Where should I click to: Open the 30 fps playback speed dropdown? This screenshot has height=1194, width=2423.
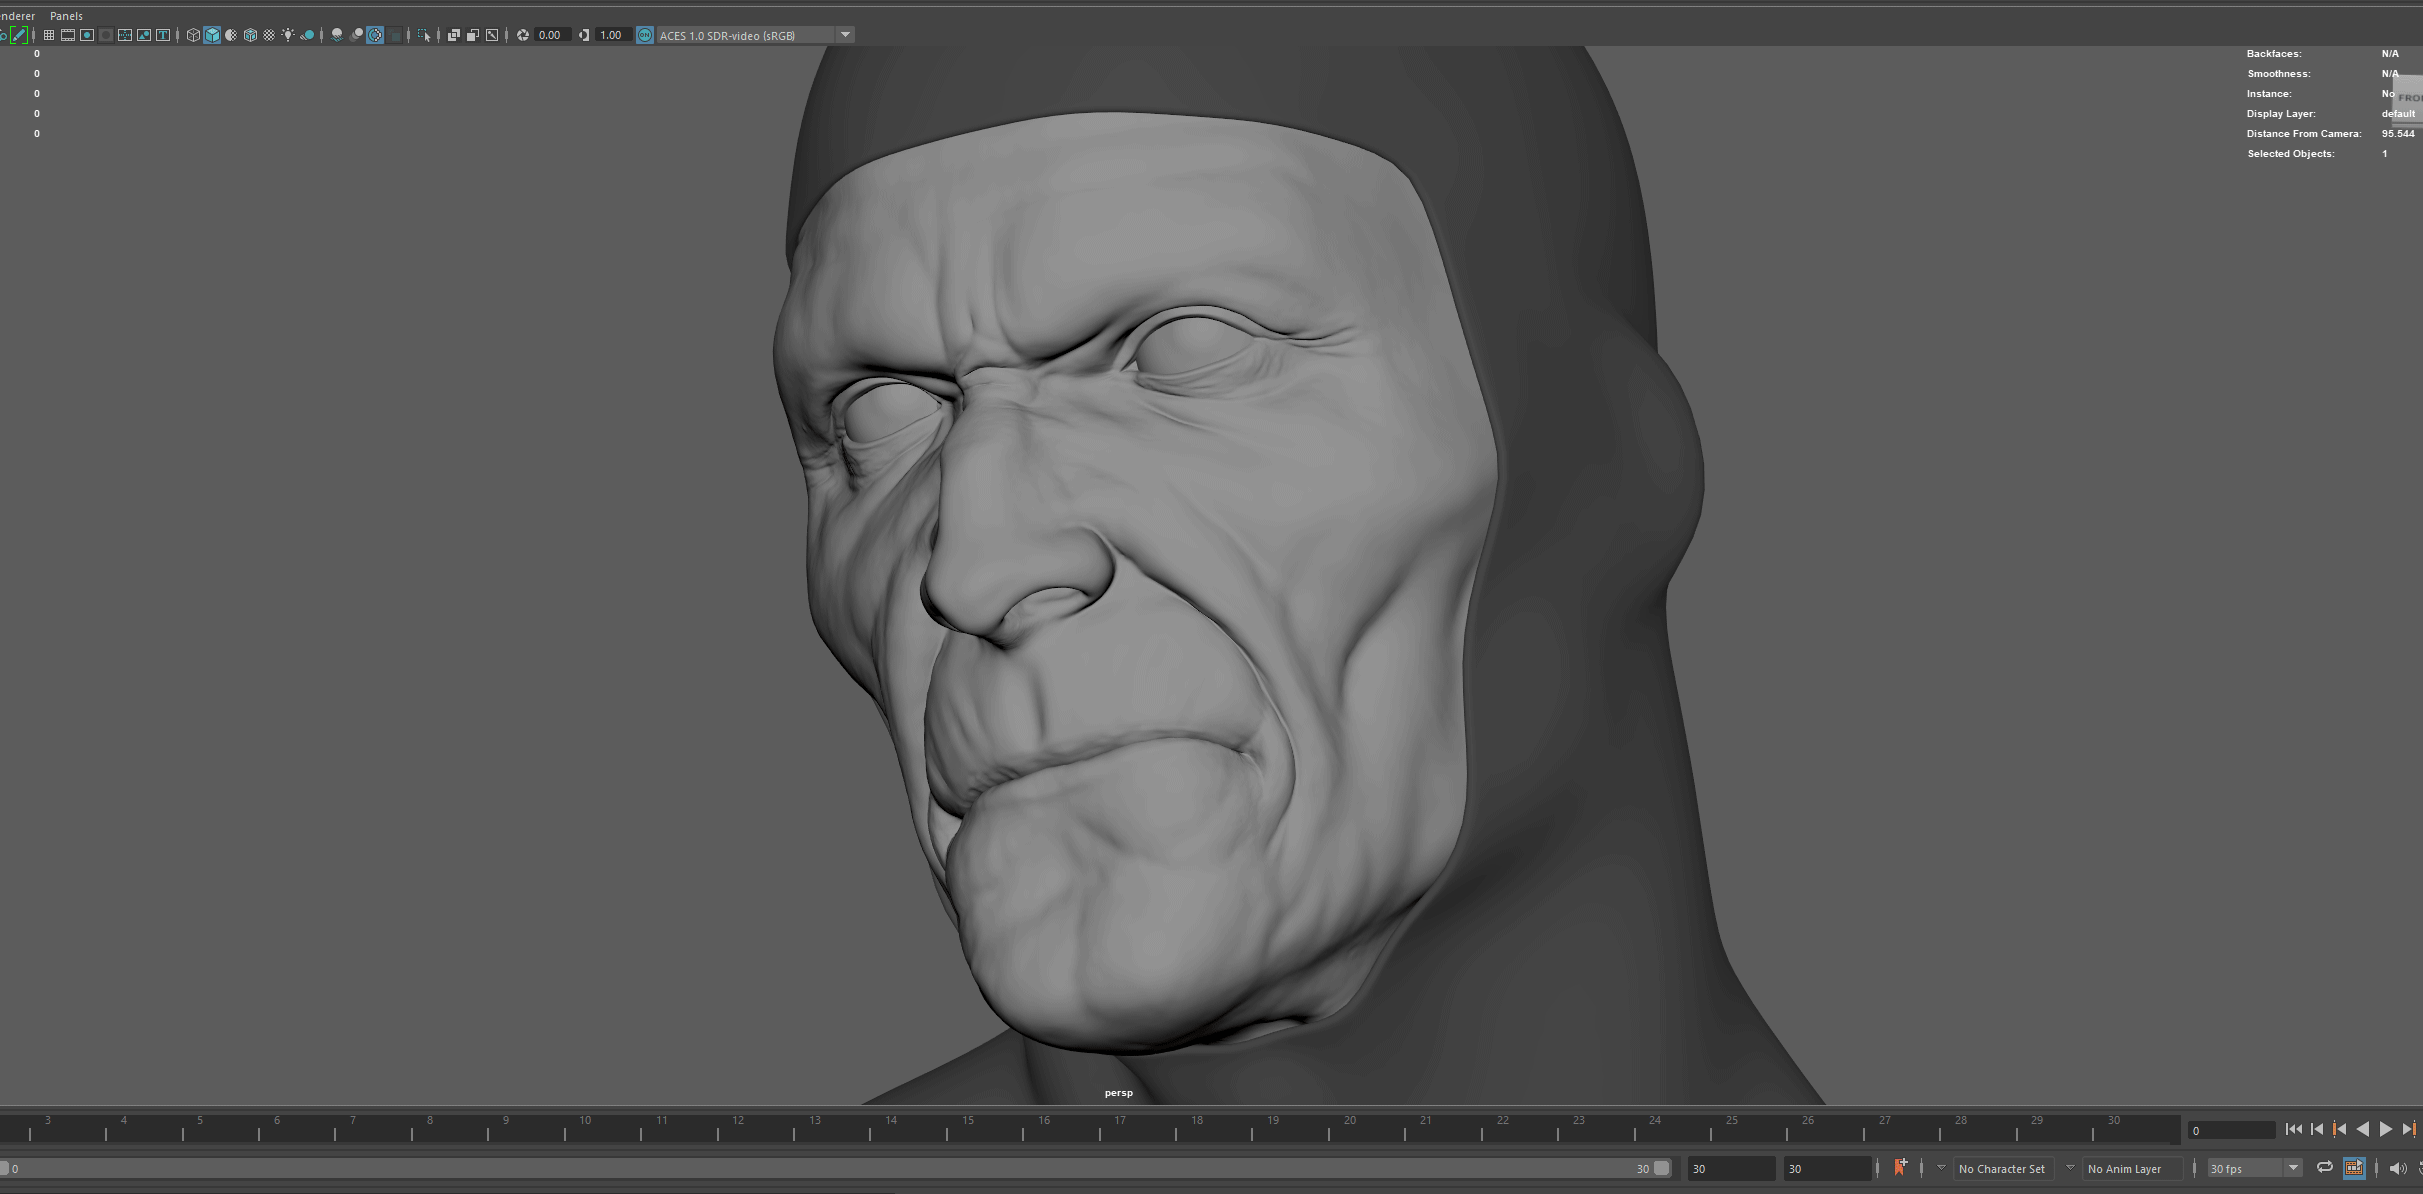2293,1168
